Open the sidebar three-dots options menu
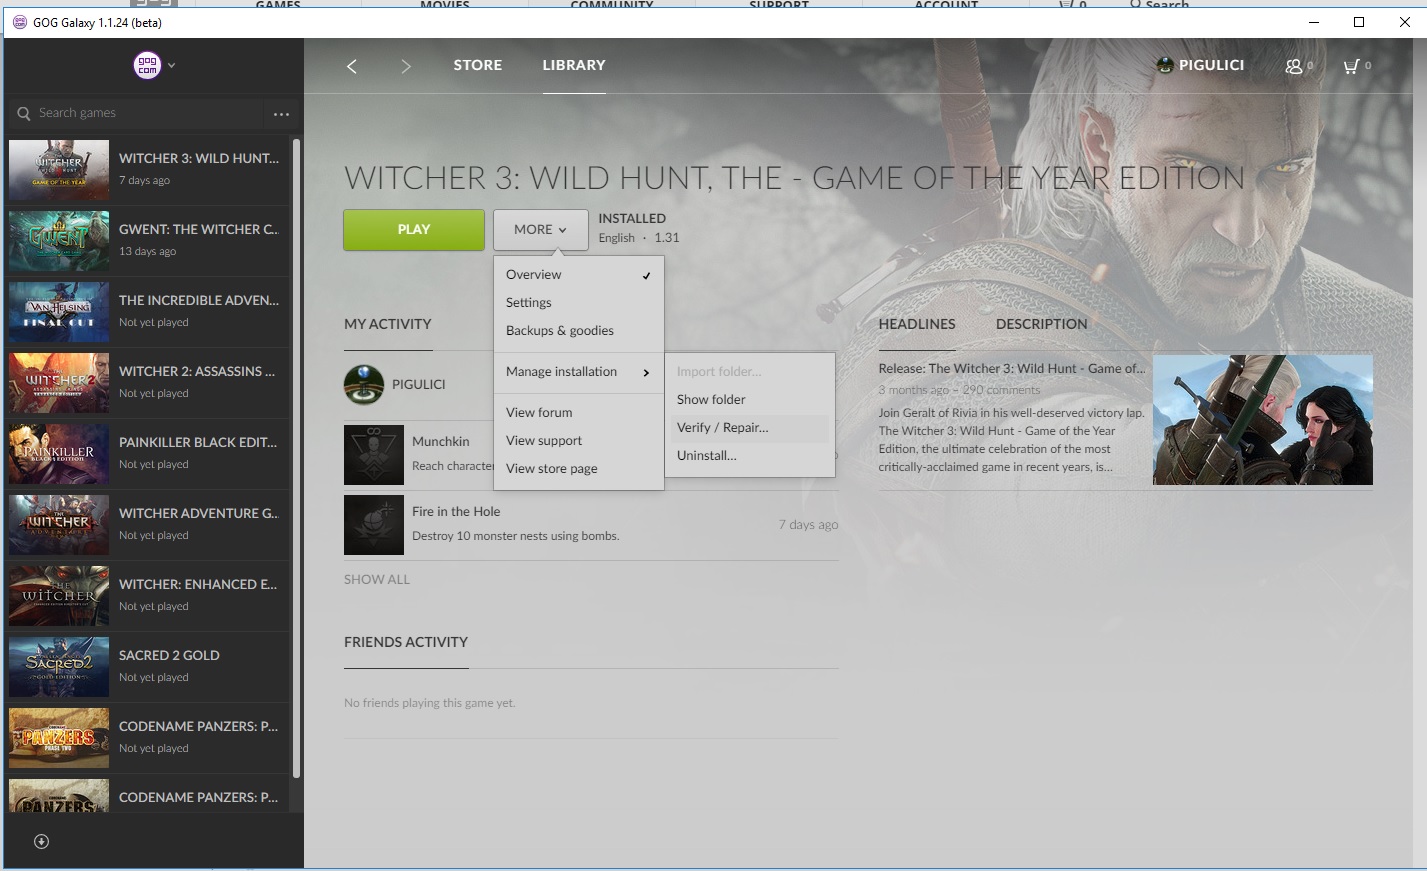 (281, 114)
